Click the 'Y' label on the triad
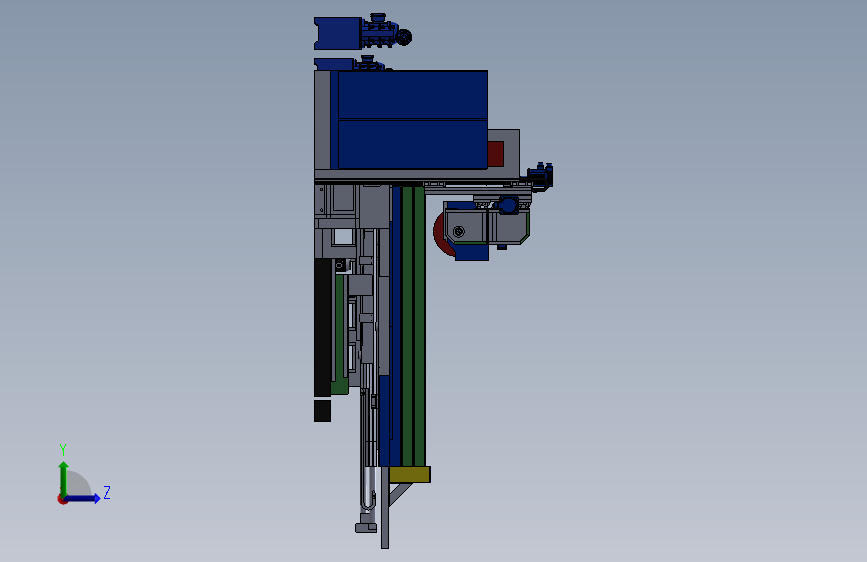 click(63, 449)
